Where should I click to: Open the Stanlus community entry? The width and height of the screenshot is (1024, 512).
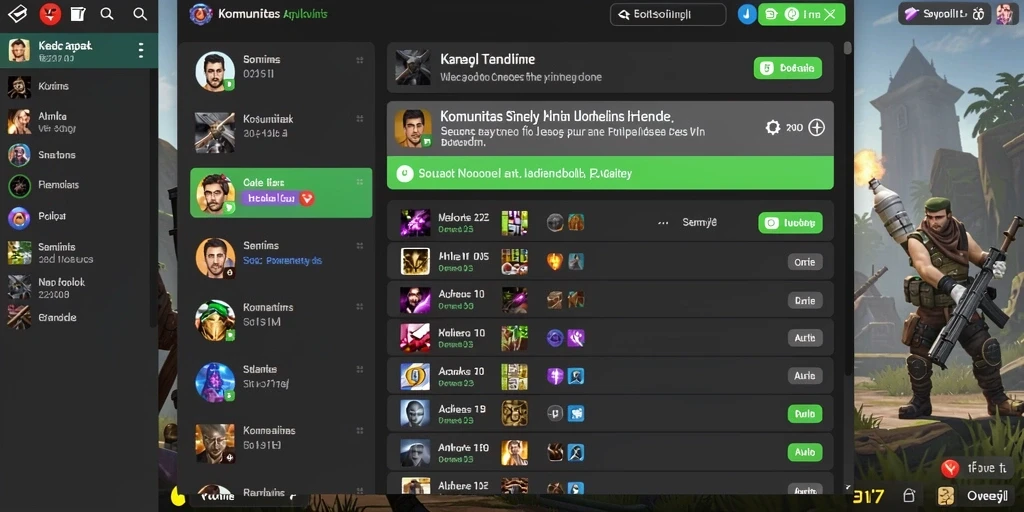click(281, 381)
